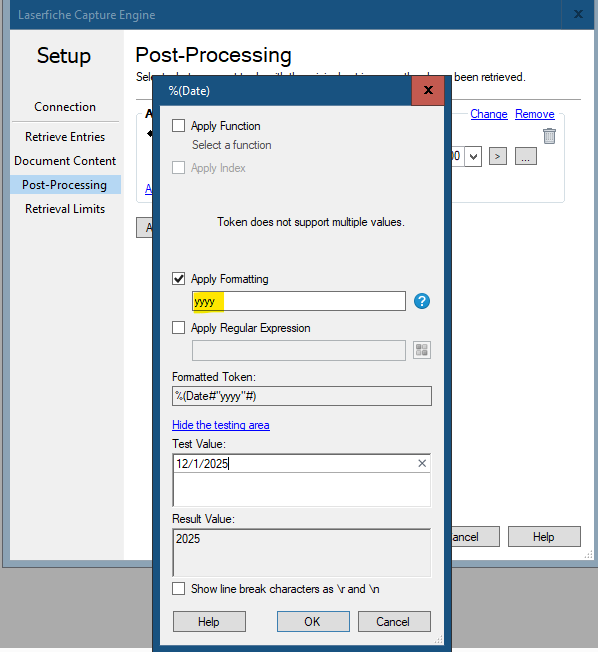
Task: Go to Retrieval Limits setup page
Action: tap(65, 209)
